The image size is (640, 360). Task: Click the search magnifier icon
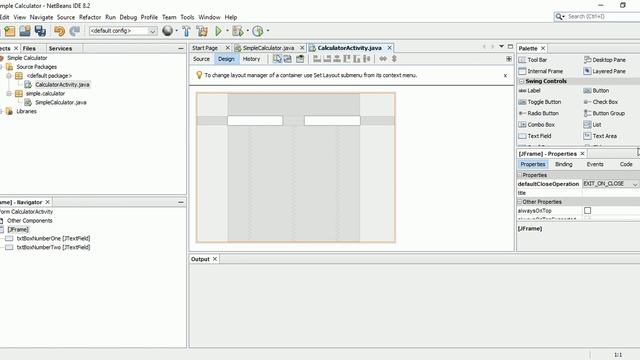pos(559,16)
